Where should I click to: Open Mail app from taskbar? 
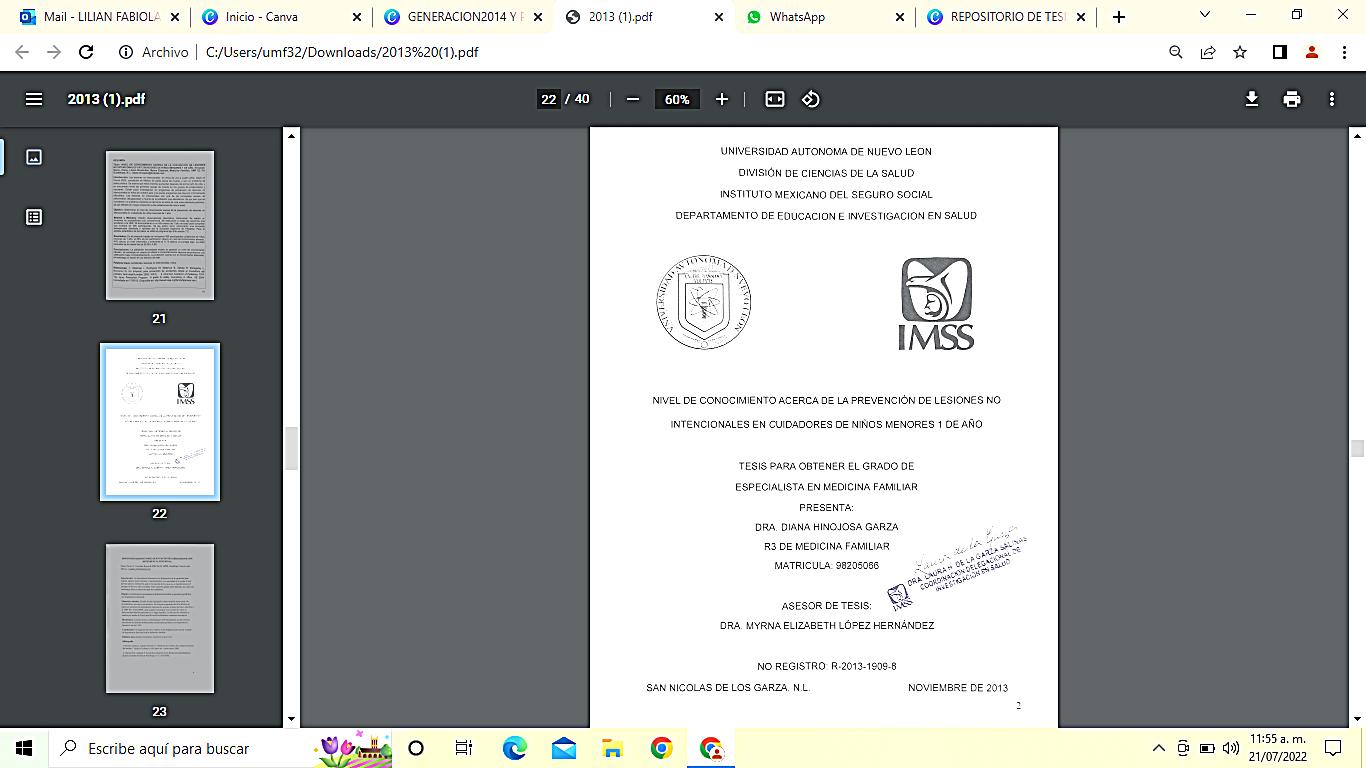pos(563,748)
